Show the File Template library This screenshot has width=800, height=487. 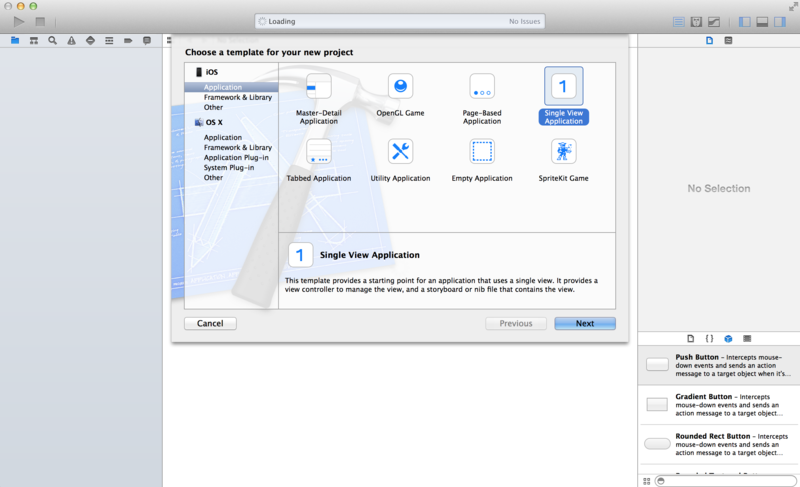tap(691, 339)
